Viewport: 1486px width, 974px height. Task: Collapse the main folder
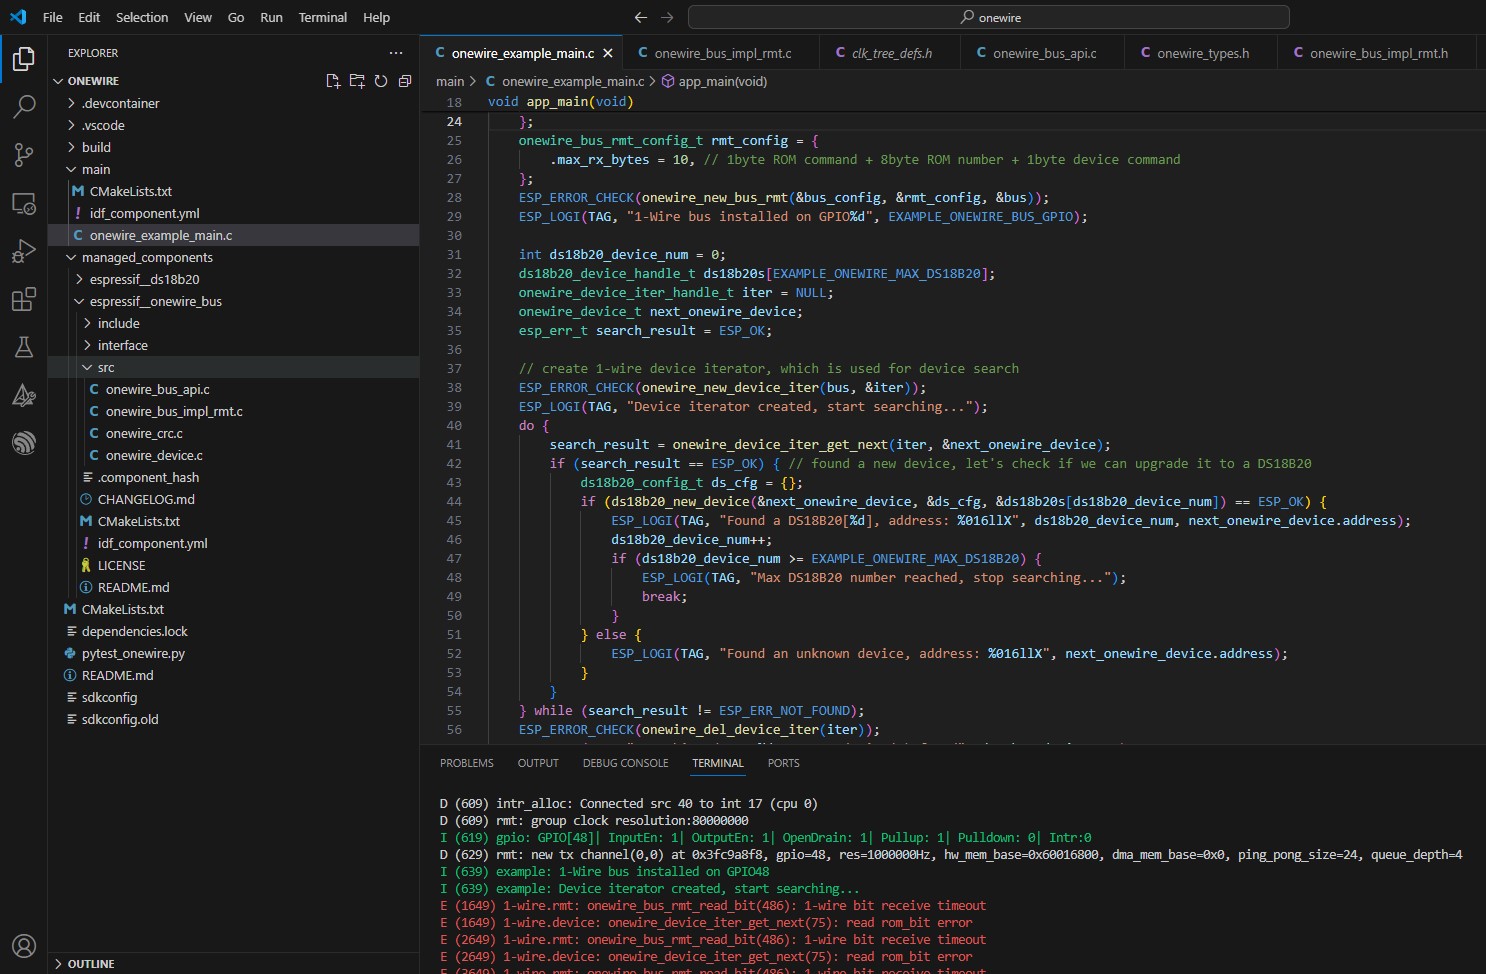pos(234,169)
